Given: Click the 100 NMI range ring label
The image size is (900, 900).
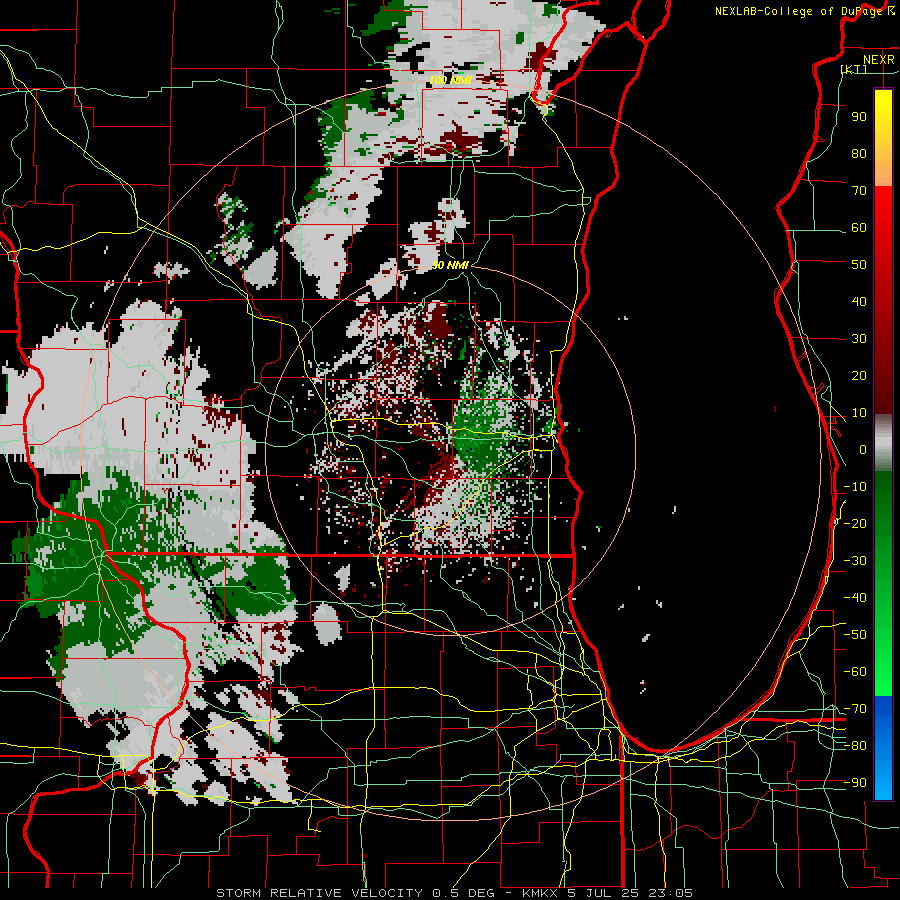Looking at the screenshot, I should 451,80.
